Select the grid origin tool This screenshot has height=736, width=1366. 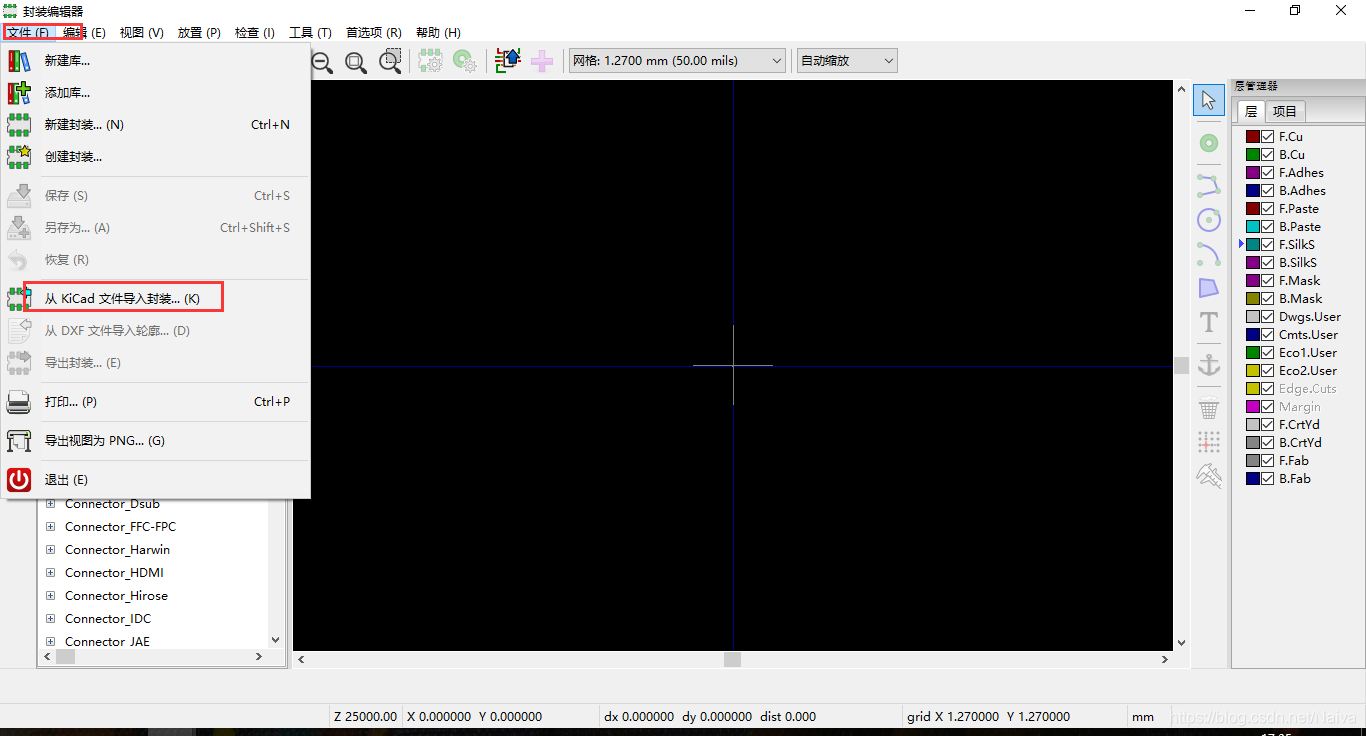tap(1209, 442)
